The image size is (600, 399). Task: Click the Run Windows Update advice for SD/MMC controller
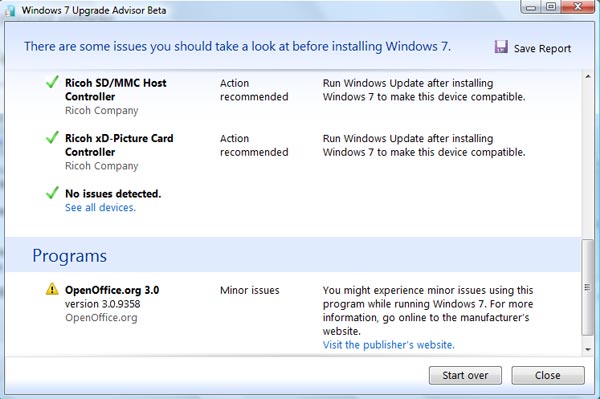click(424, 90)
